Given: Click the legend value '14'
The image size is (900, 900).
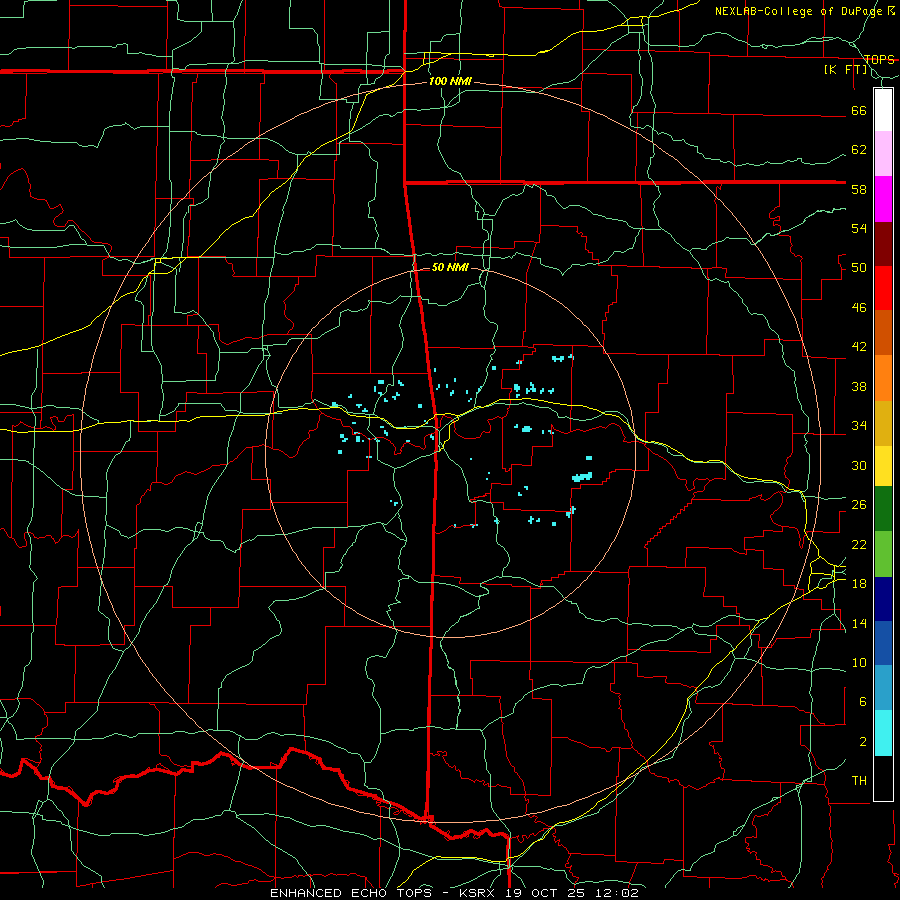Looking at the screenshot, I should (x=859, y=623).
